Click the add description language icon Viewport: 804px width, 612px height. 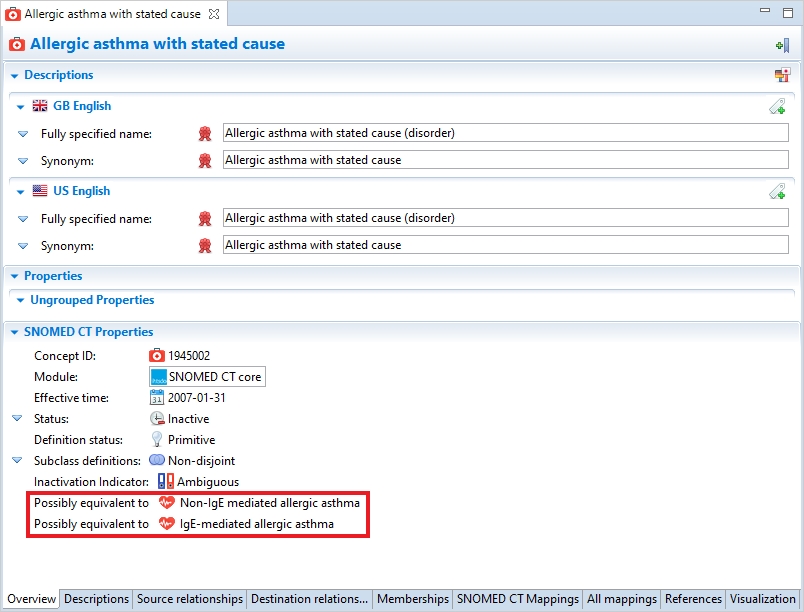[x=782, y=75]
